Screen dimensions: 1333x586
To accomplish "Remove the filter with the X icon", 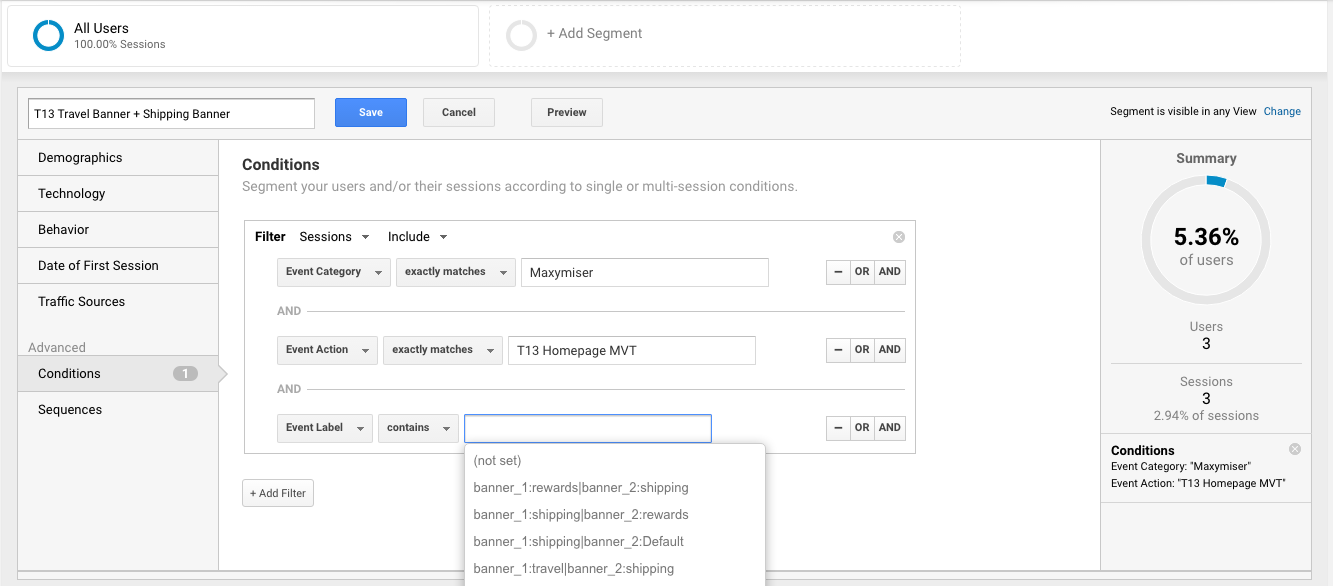I will pyautogui.click(x=898, y=237).
